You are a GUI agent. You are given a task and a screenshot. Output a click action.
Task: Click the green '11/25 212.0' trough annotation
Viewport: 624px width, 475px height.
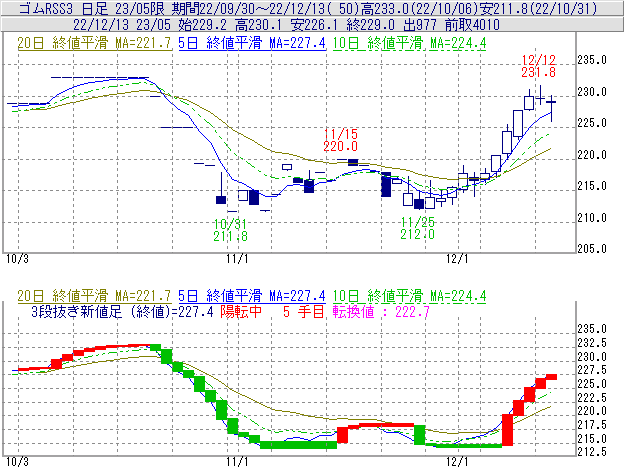coord(417,228)
